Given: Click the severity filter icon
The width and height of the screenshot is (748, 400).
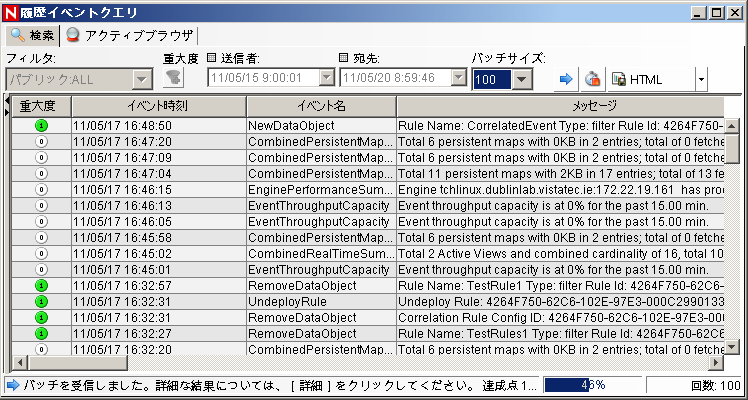Looking at the screenshot, I should click(x=173, y=78).
